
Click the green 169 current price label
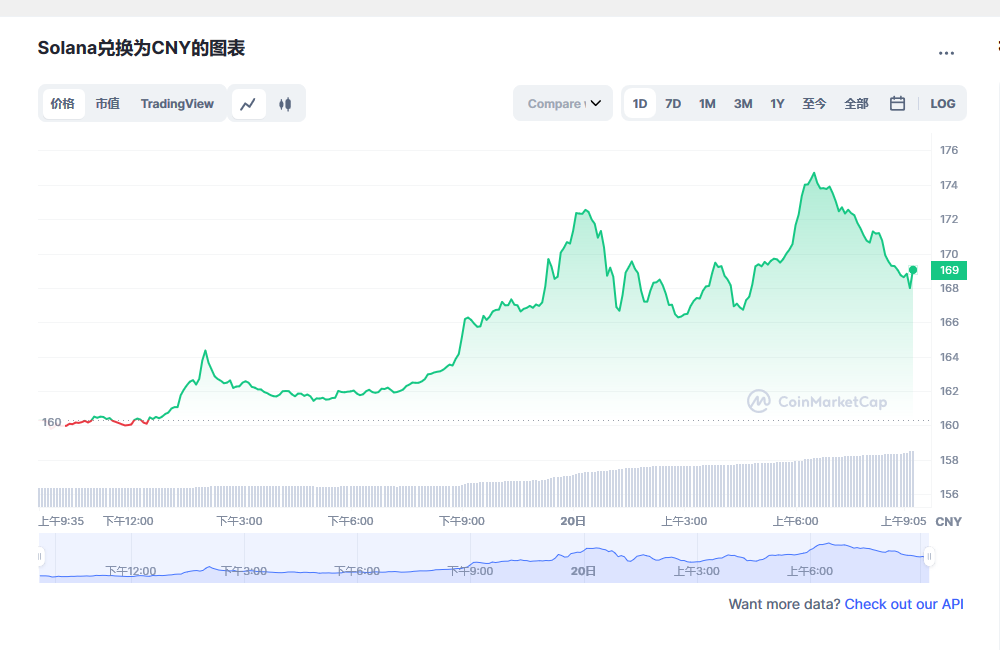click(949, 270)
